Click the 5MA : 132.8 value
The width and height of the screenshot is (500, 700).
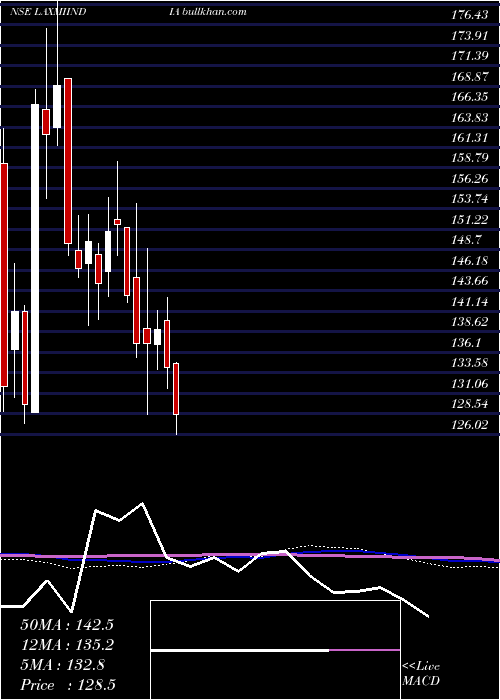pyautogui.click(x=62, y=665)
